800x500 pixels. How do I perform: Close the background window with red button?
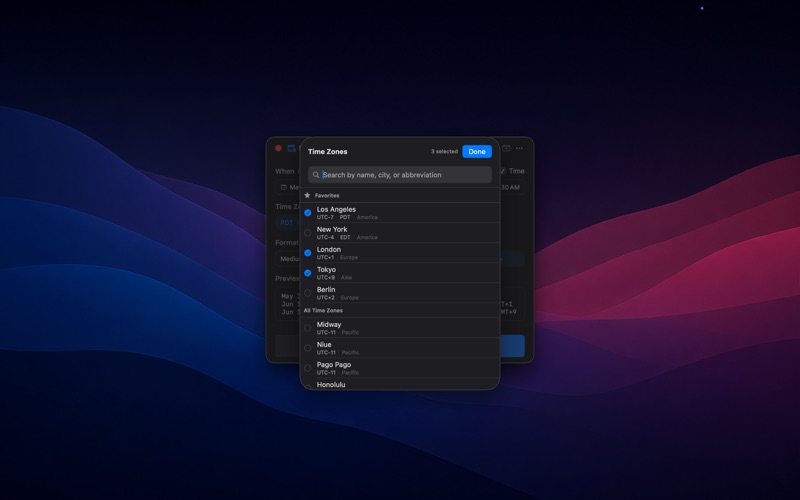[x=279, y=148]
